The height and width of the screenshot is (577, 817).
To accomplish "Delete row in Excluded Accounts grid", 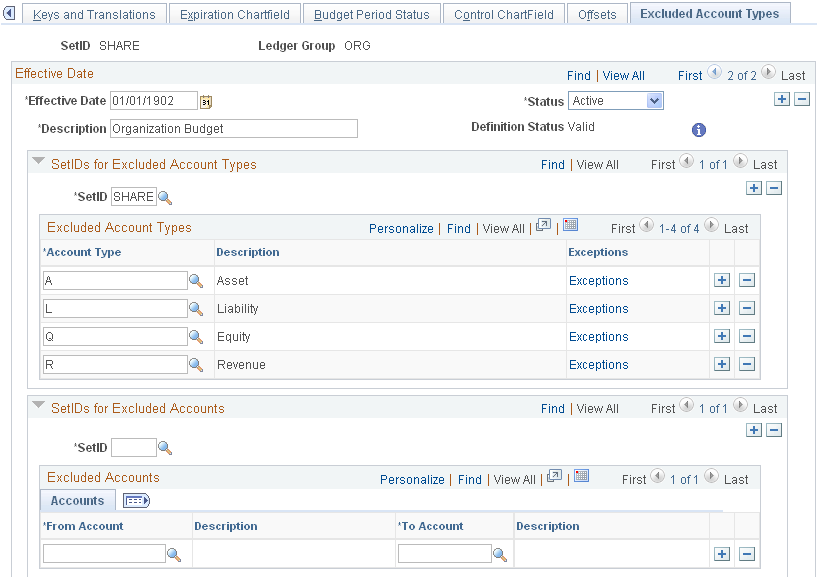I will 747,554.
